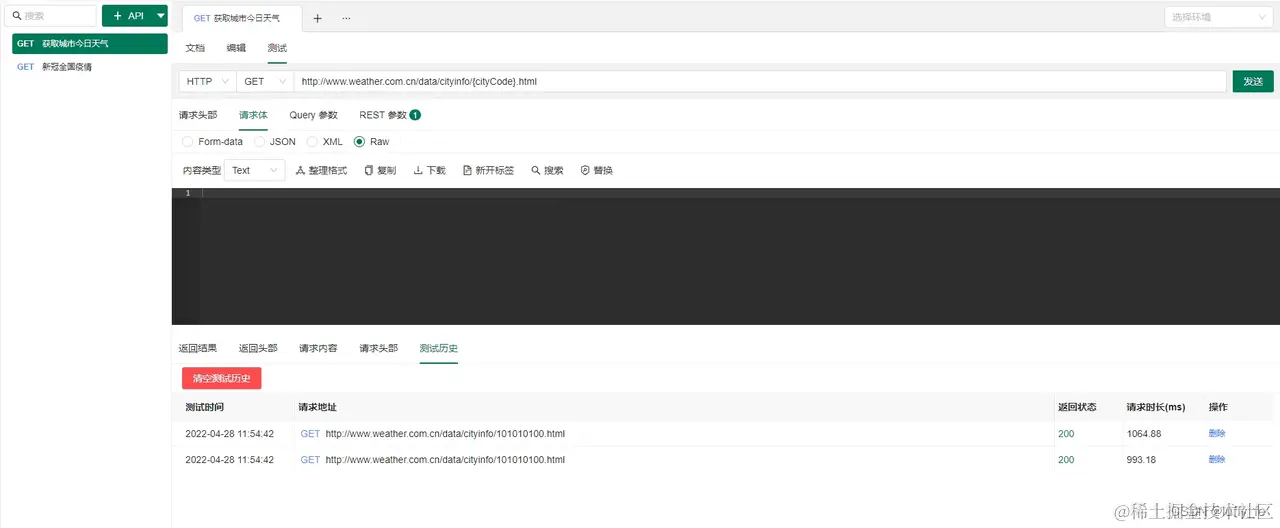1280x528 pixels.
Task: Open the 选择环境 environment dropdown
Action: pos(1219,17)
